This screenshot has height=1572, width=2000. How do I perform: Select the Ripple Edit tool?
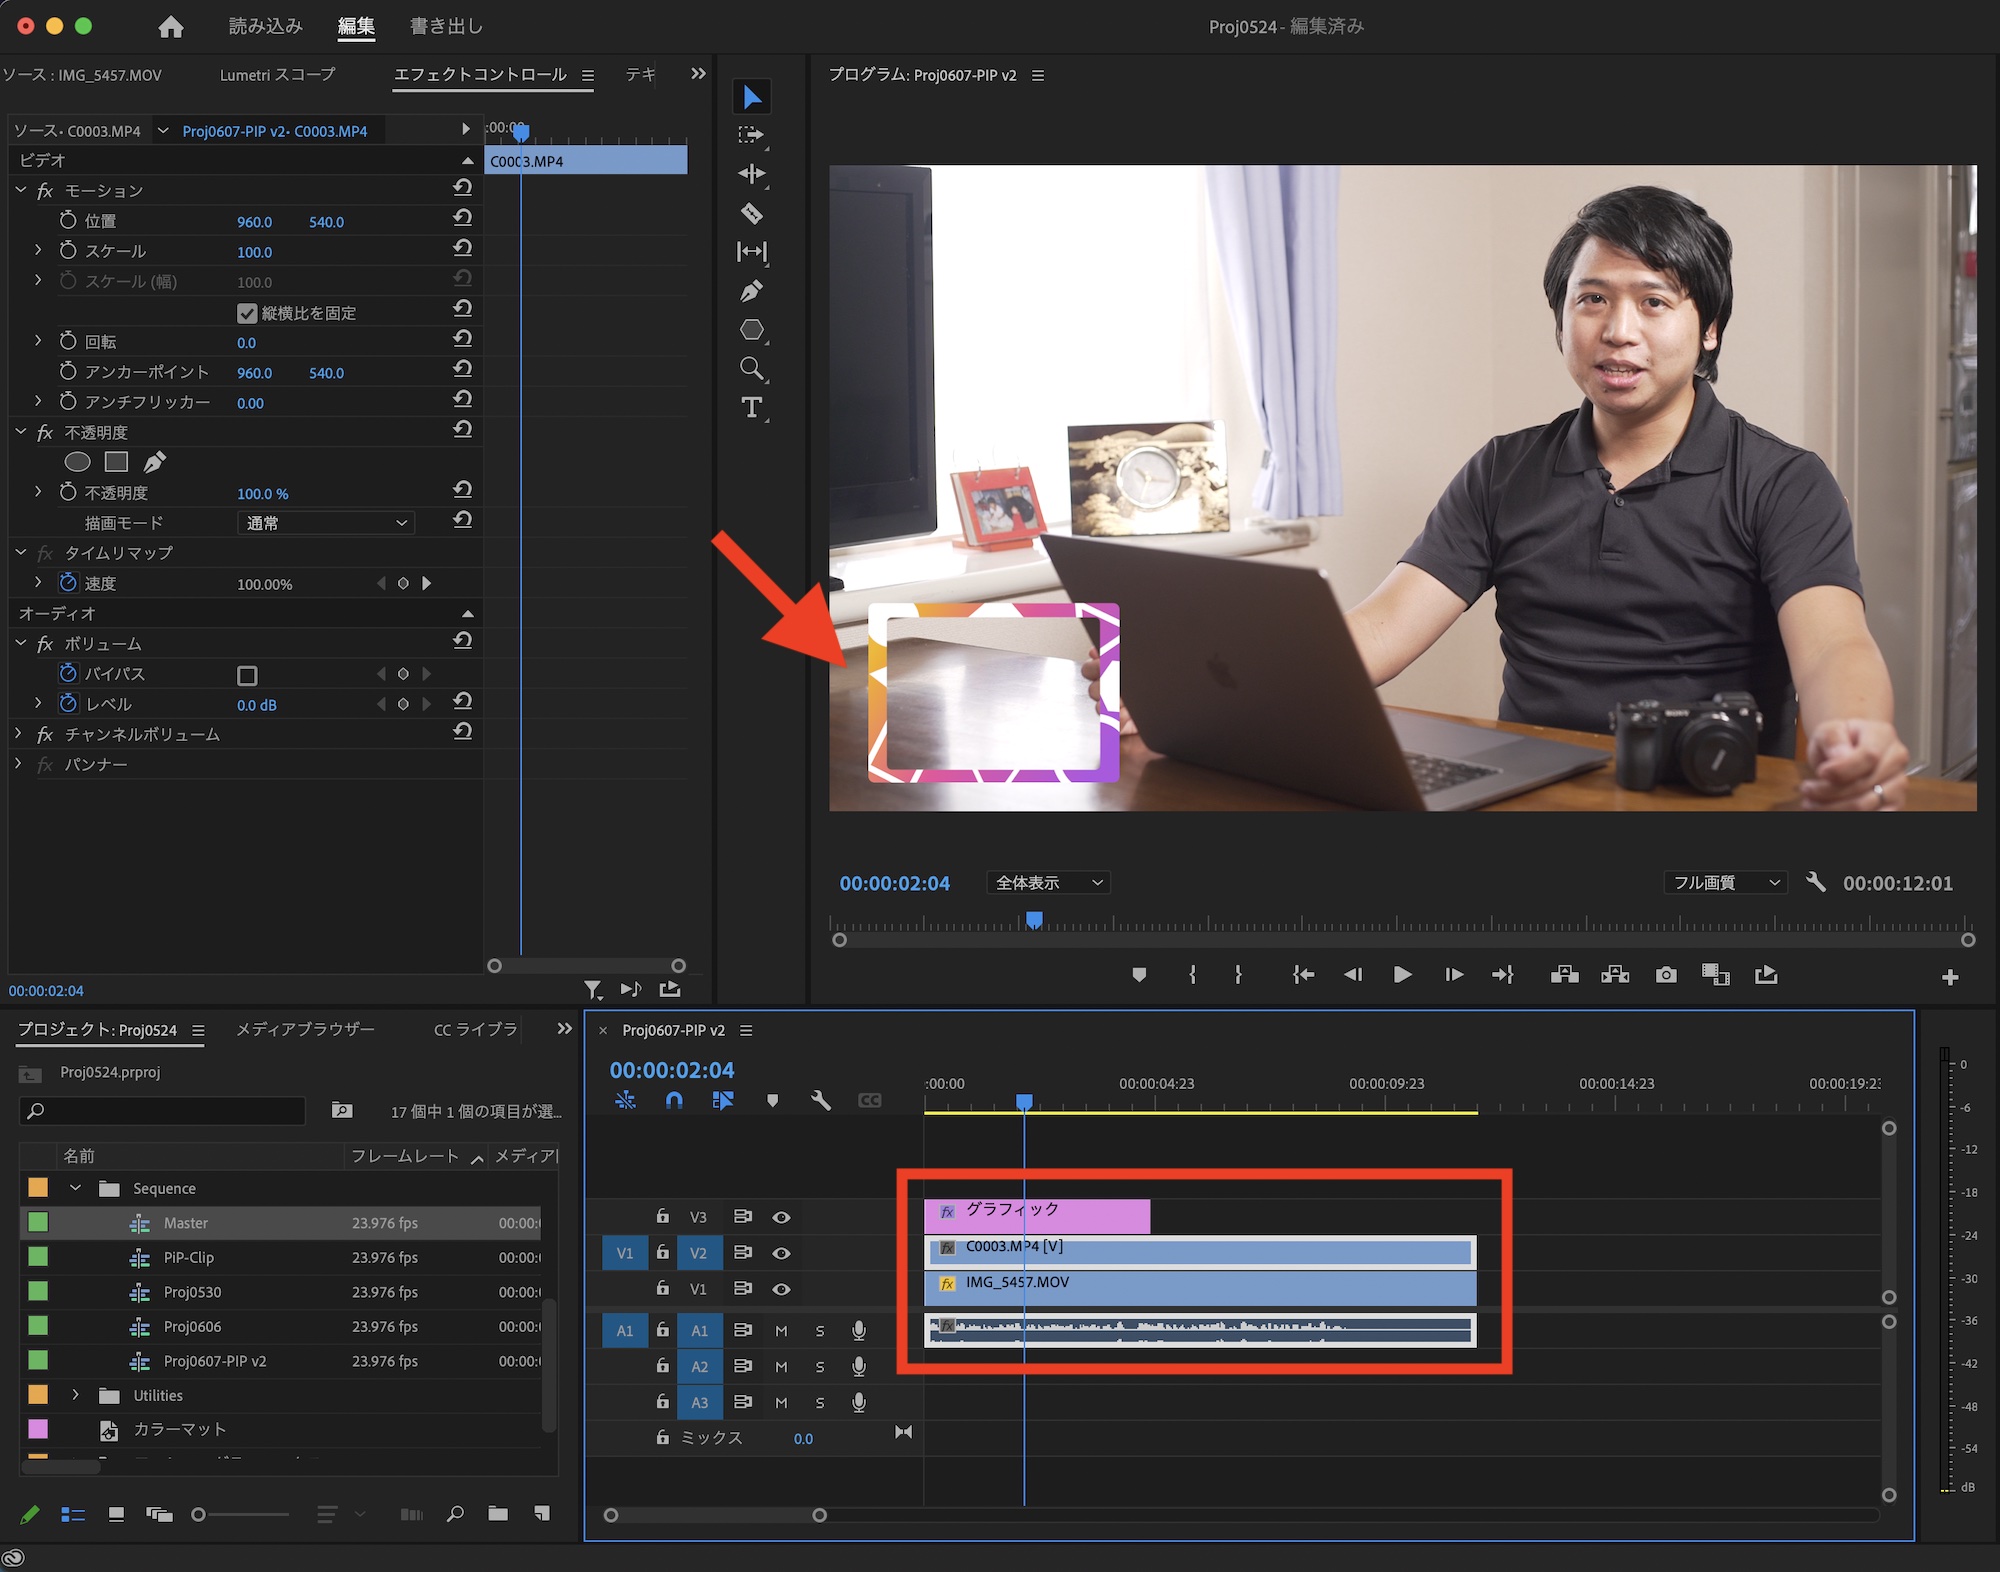click(751, 174)
